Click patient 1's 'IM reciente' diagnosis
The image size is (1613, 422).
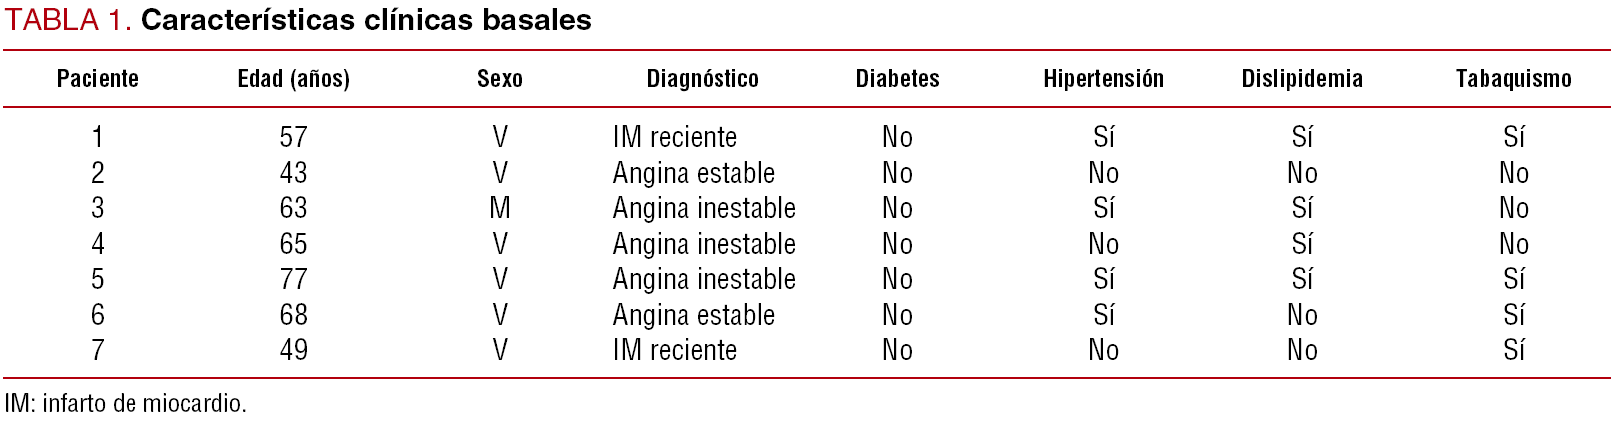pyautogui.click(x=674, y=137)
